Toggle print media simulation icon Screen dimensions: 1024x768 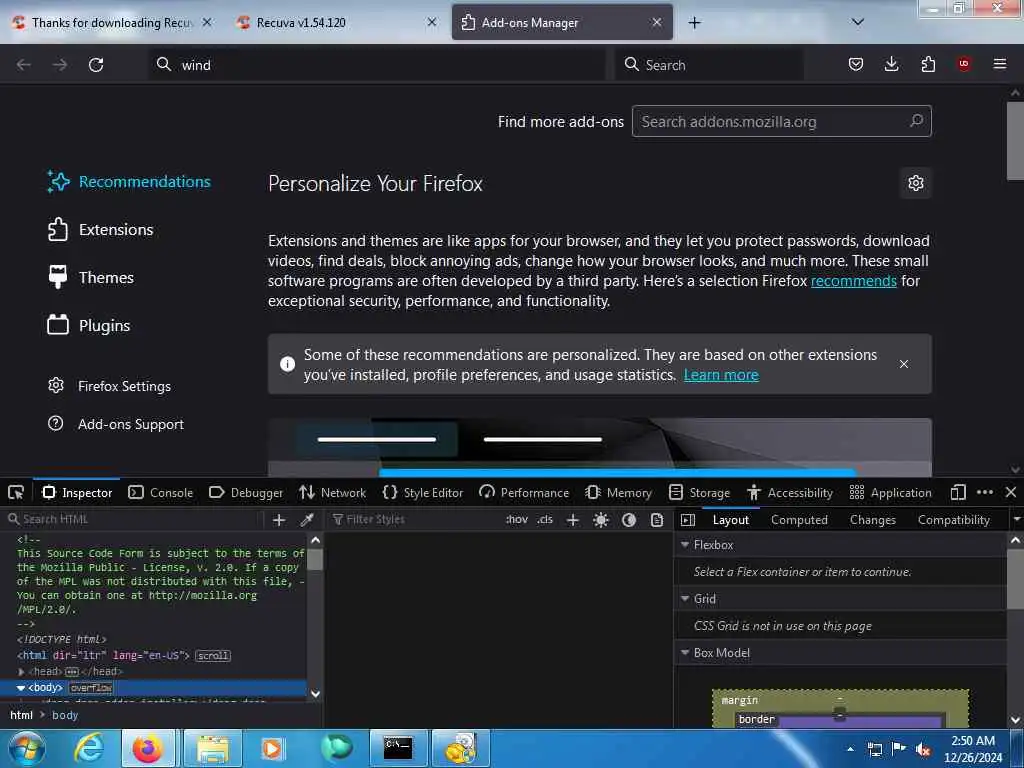[657, 520]
